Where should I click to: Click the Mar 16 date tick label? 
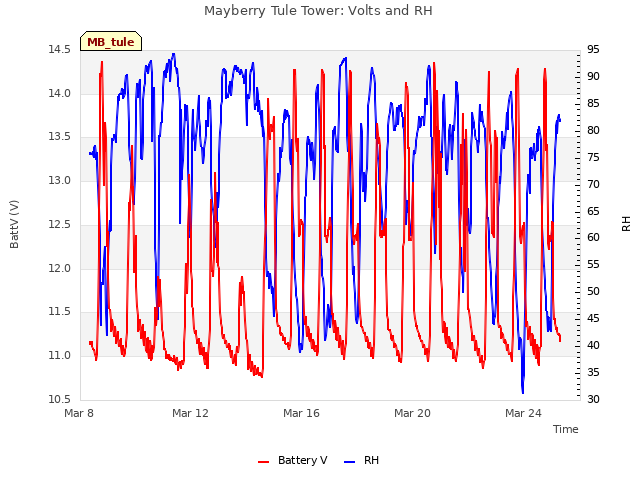(301, 413)
